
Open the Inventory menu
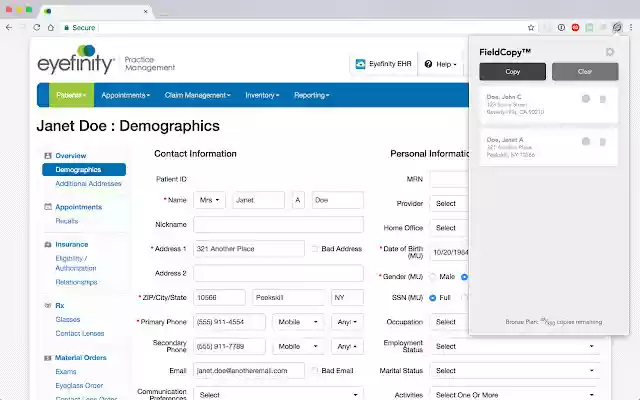(262, 95)
